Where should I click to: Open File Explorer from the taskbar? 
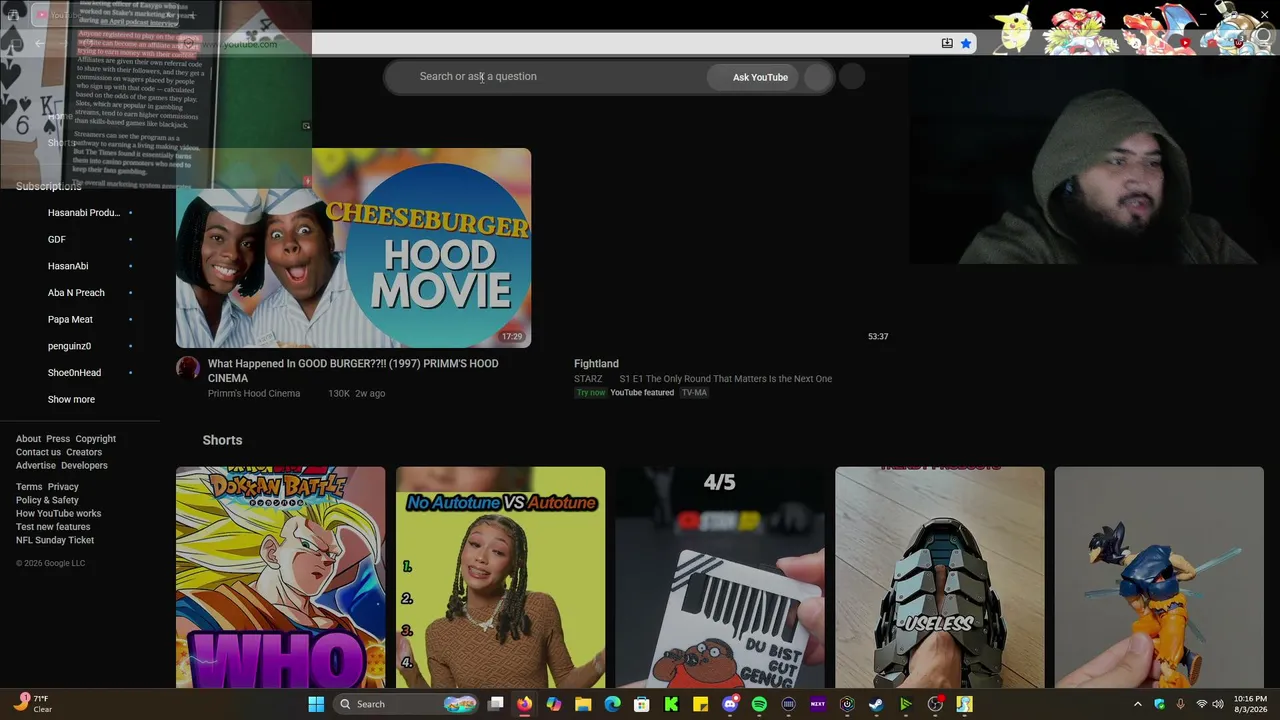(583, 704)
